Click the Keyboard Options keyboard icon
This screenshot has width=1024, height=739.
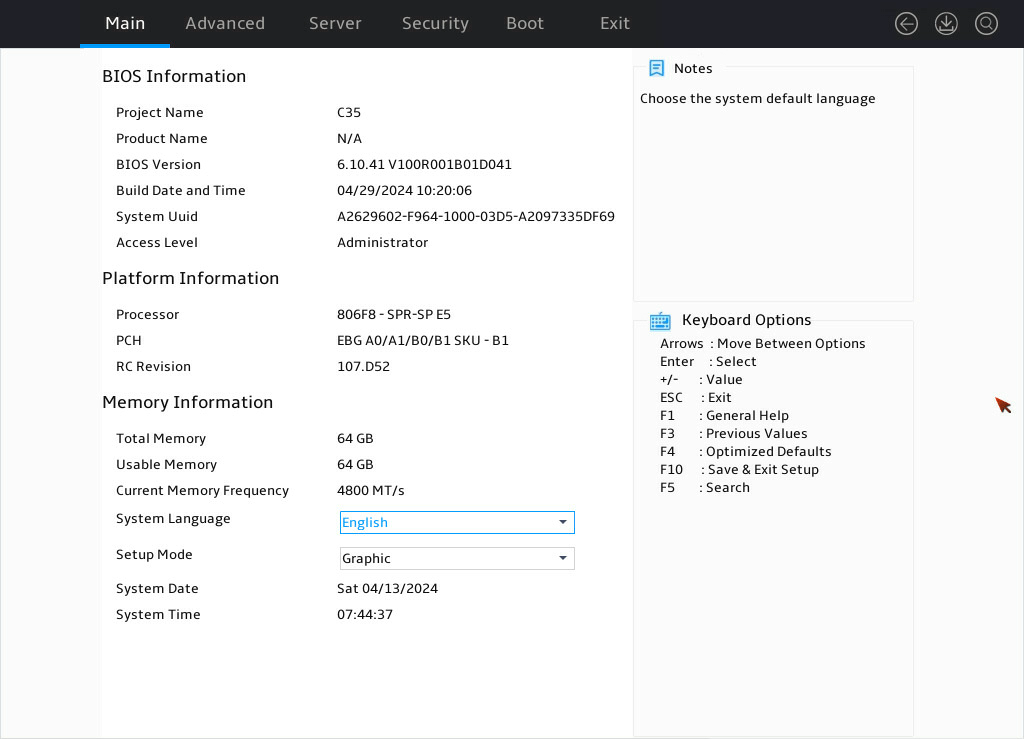(660, 321)
